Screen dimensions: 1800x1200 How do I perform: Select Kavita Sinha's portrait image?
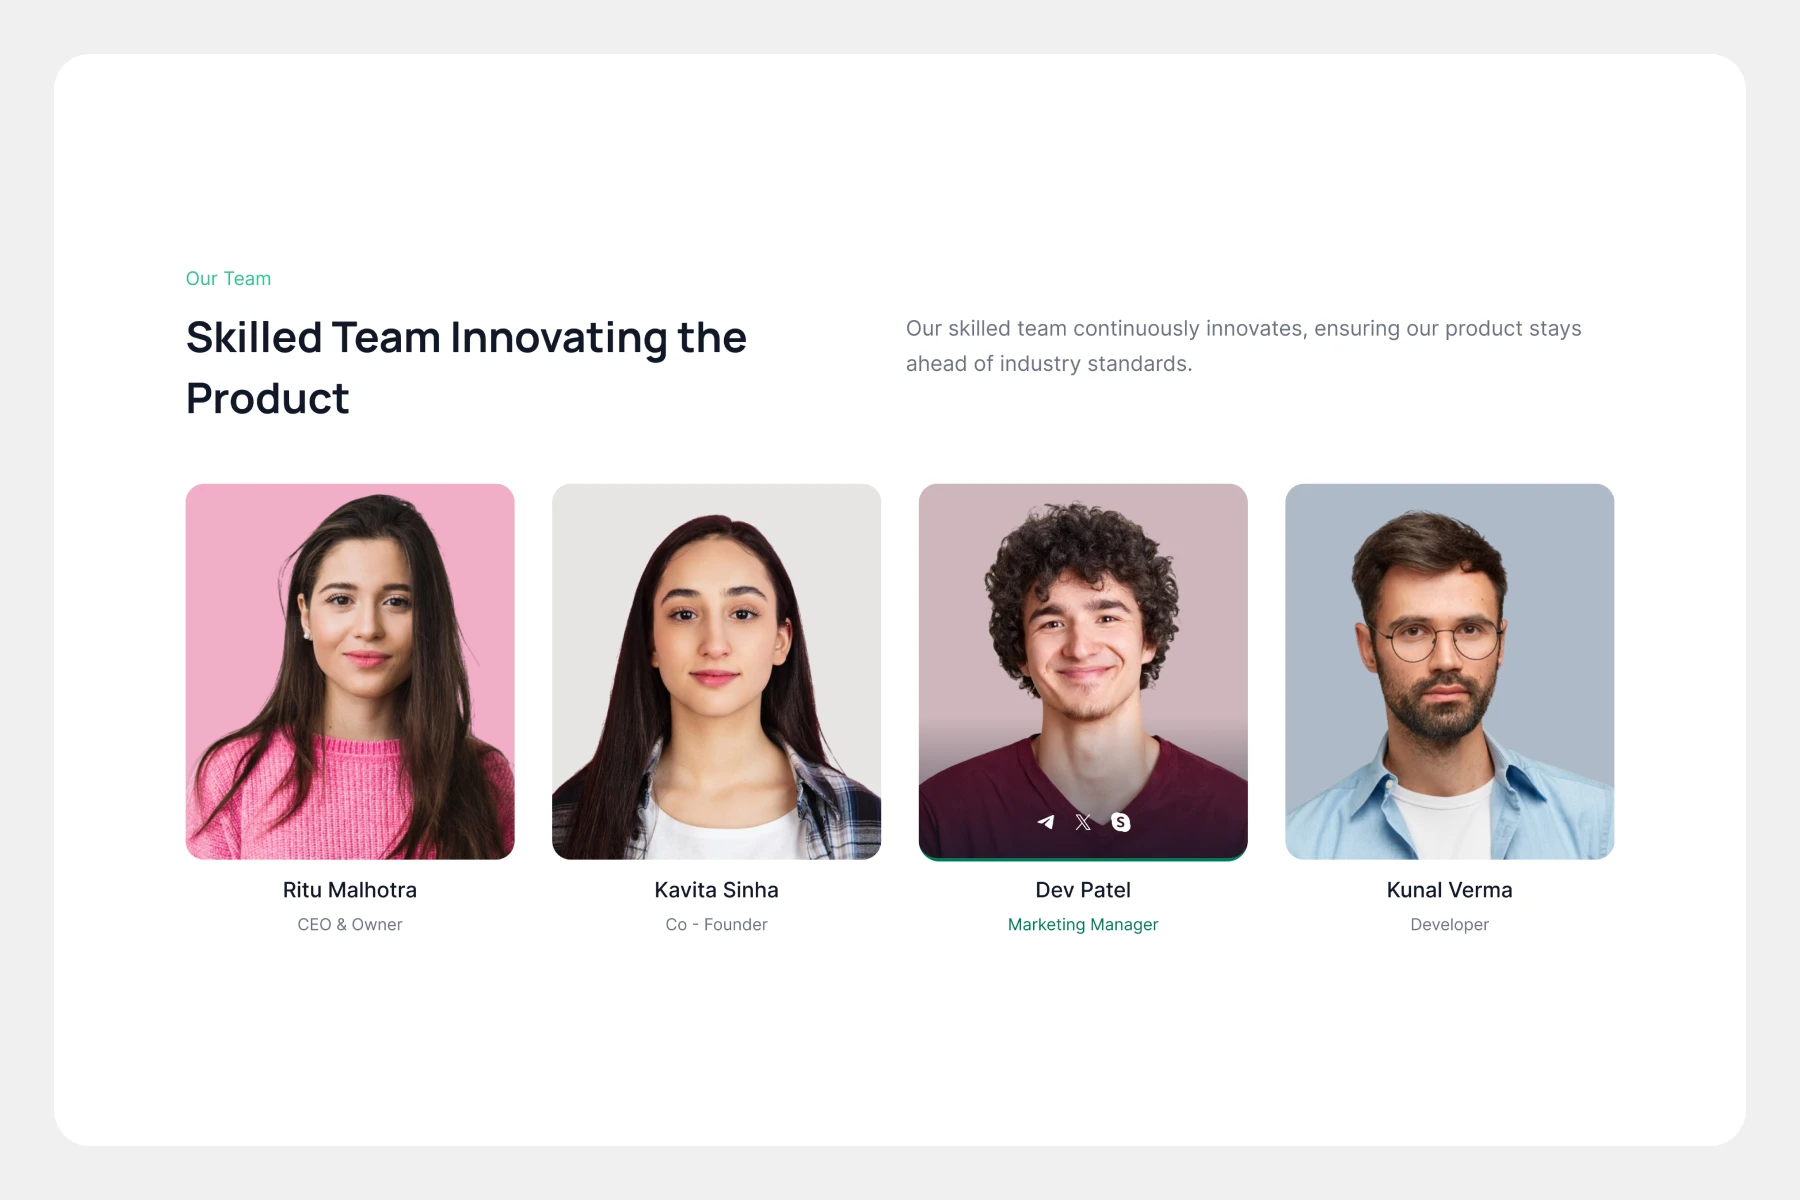point(716,672)
